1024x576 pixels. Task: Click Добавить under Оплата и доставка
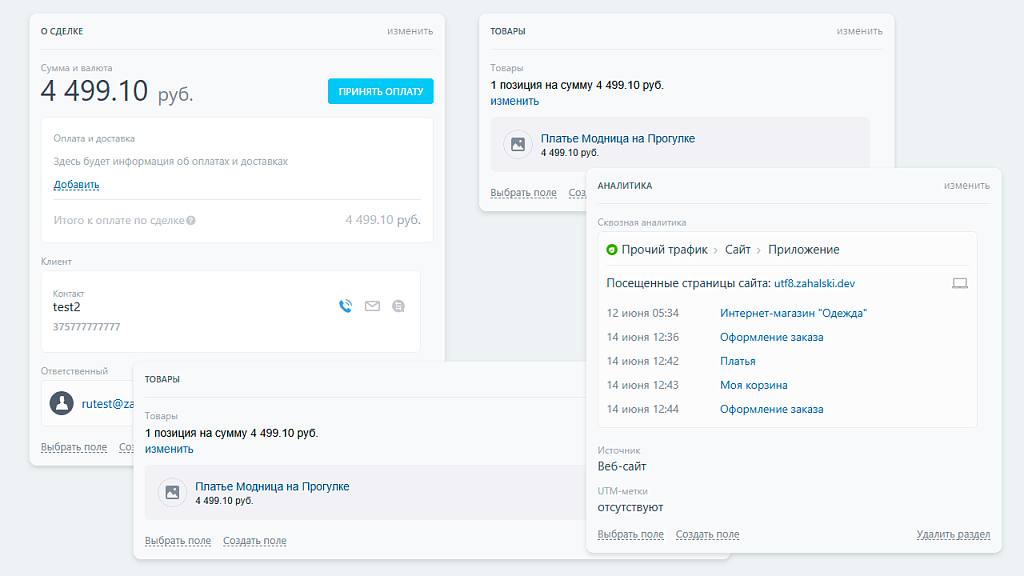(x=74, y=185)
